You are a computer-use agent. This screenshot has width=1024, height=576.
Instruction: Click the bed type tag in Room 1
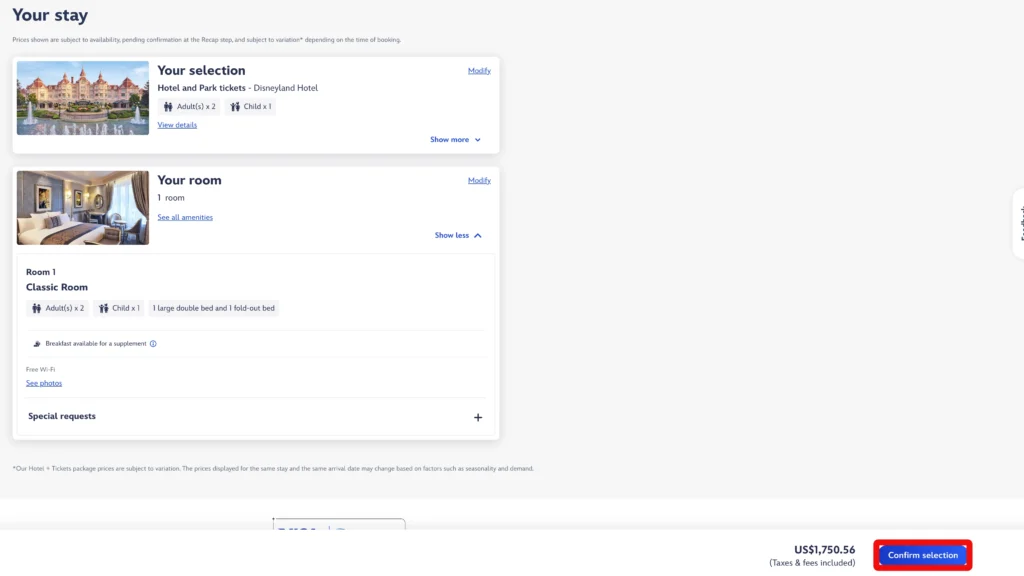(x=214, y=308)
